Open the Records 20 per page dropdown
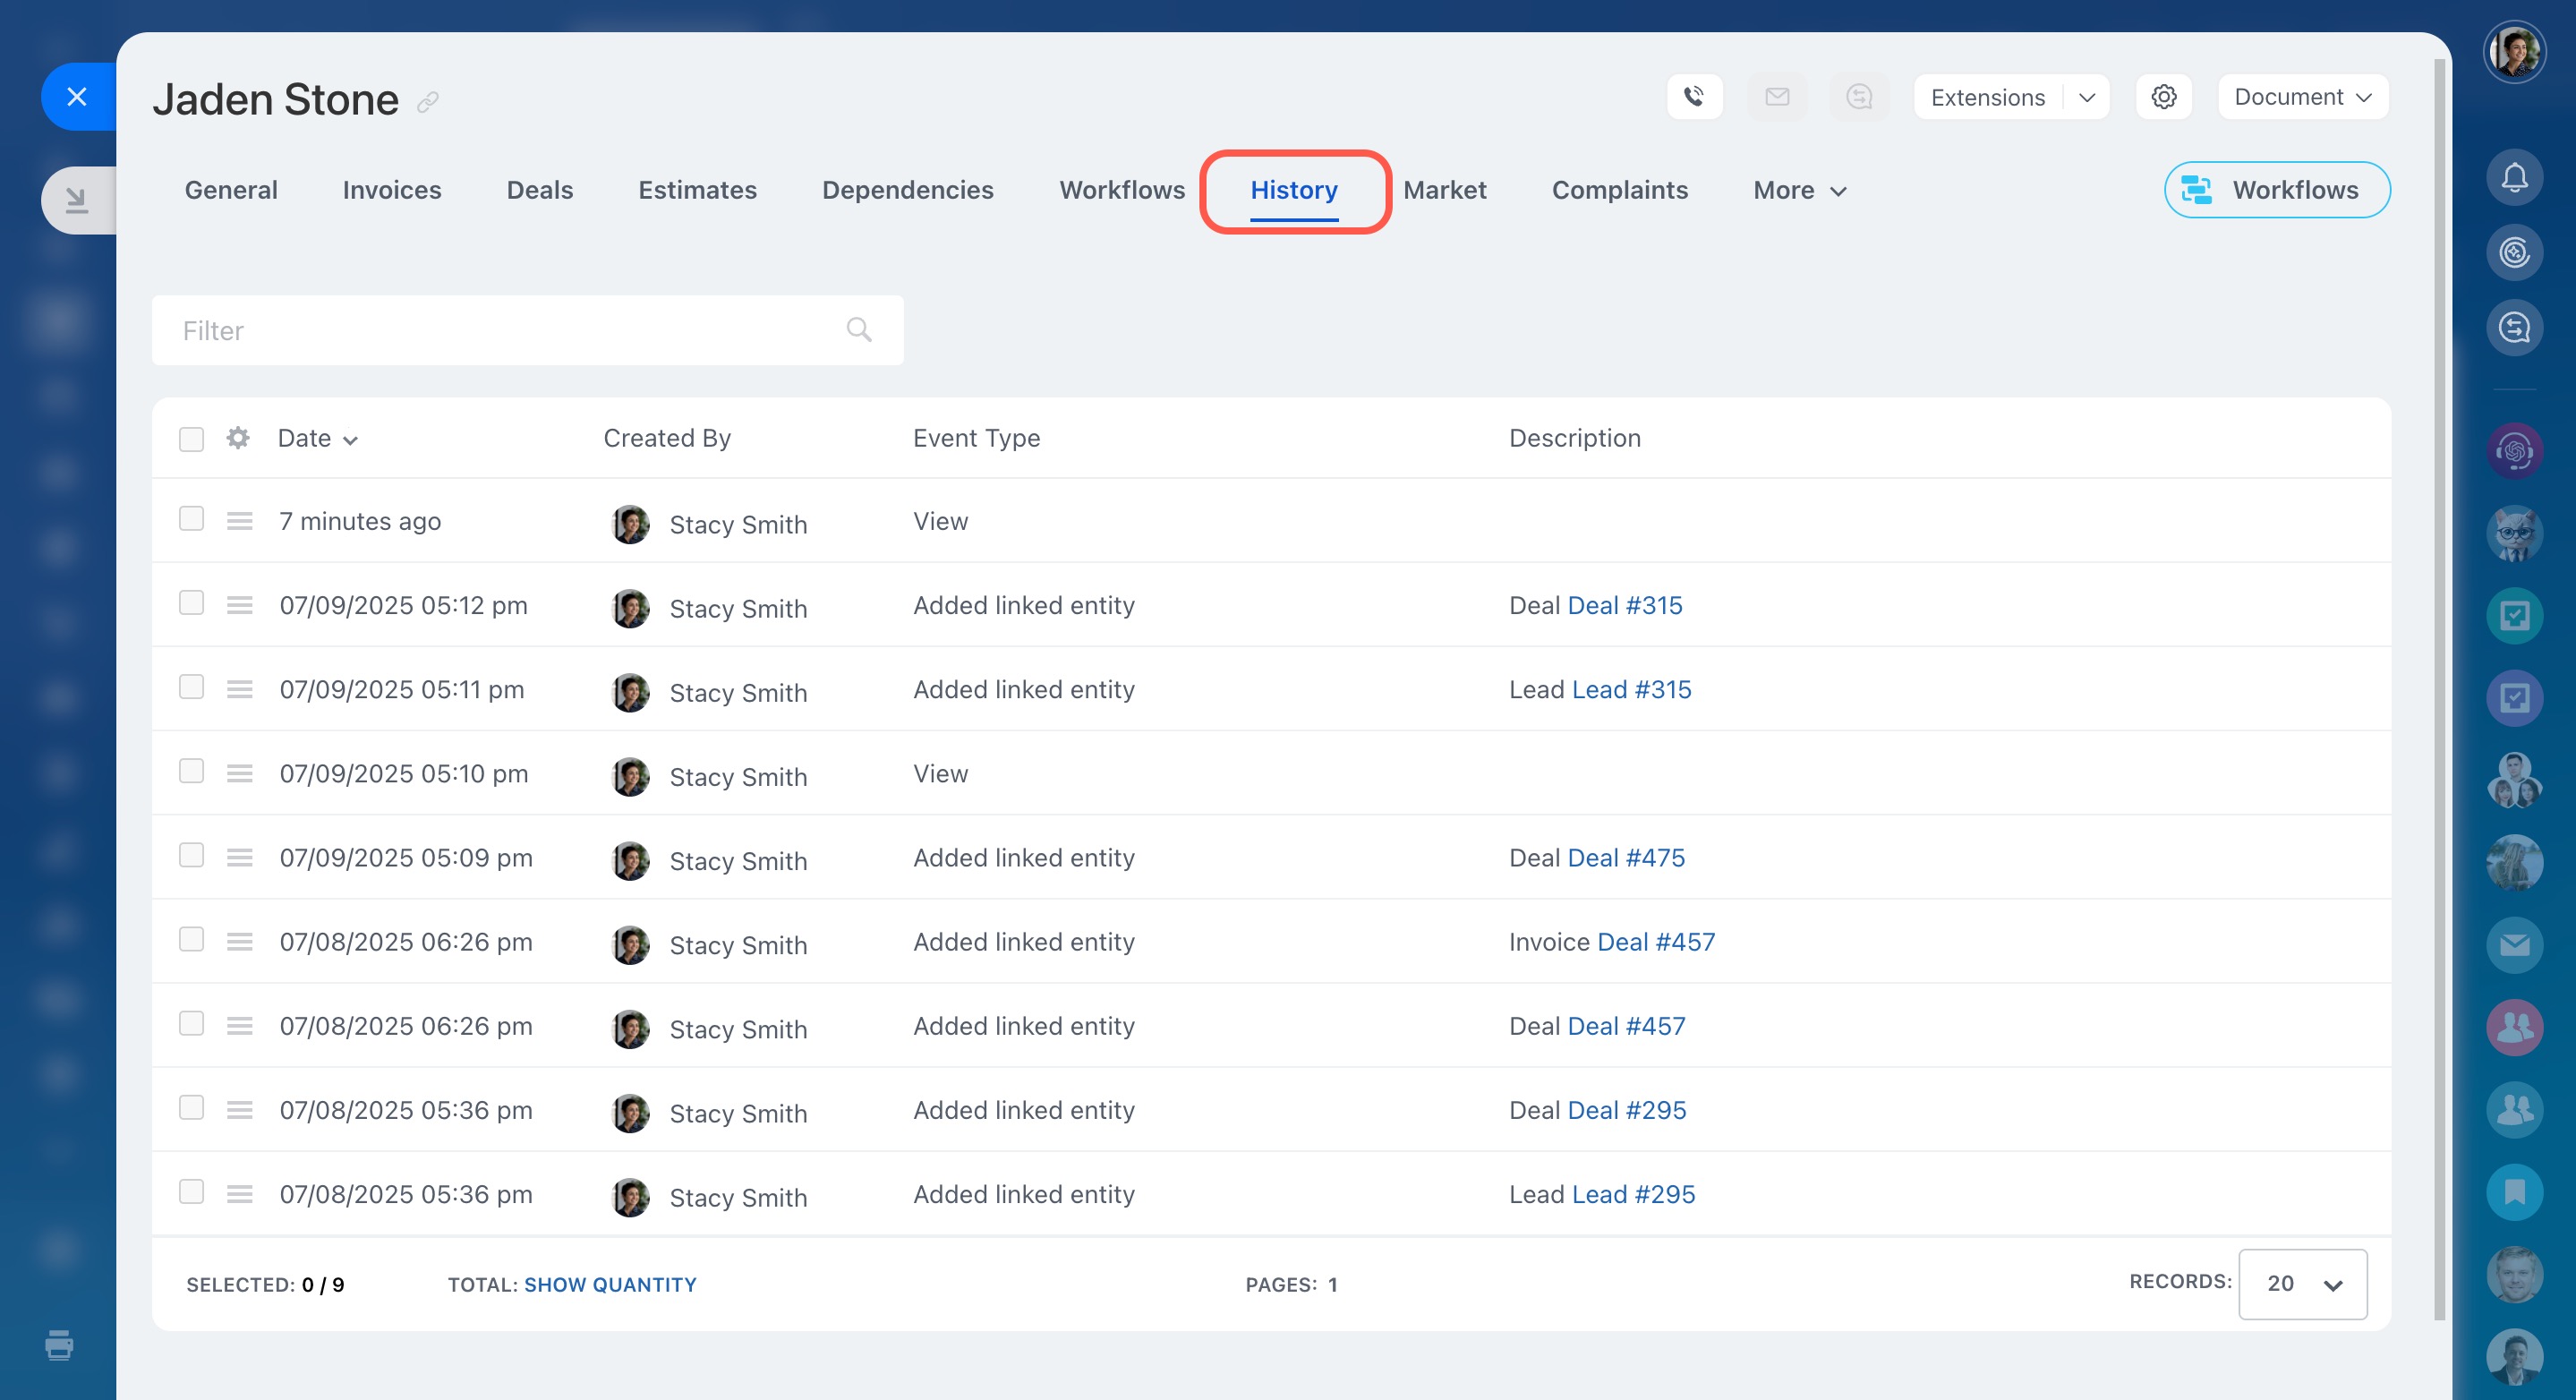The height and width of the screenshot is (1400, 2576). [x=2302, y=1284]
